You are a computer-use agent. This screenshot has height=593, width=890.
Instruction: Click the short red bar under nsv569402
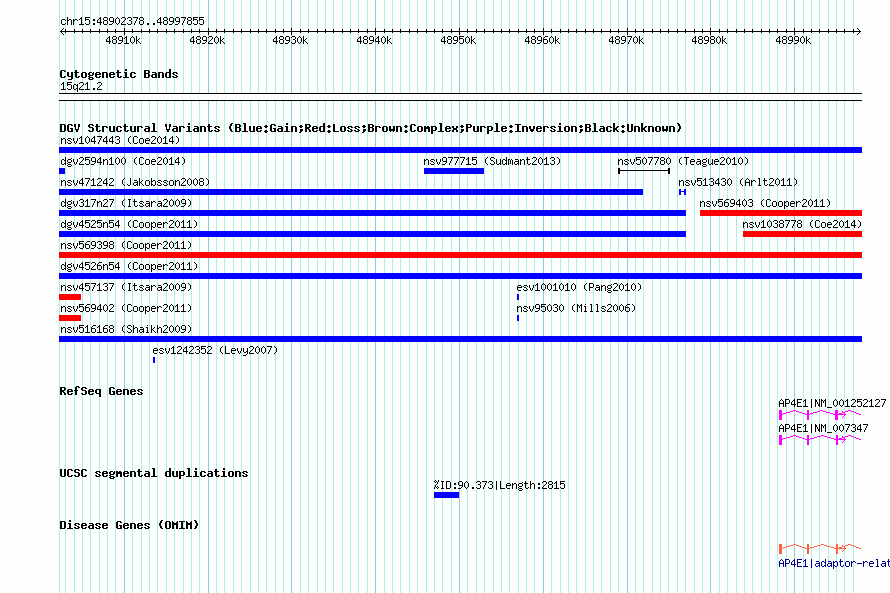click(70, 318)
